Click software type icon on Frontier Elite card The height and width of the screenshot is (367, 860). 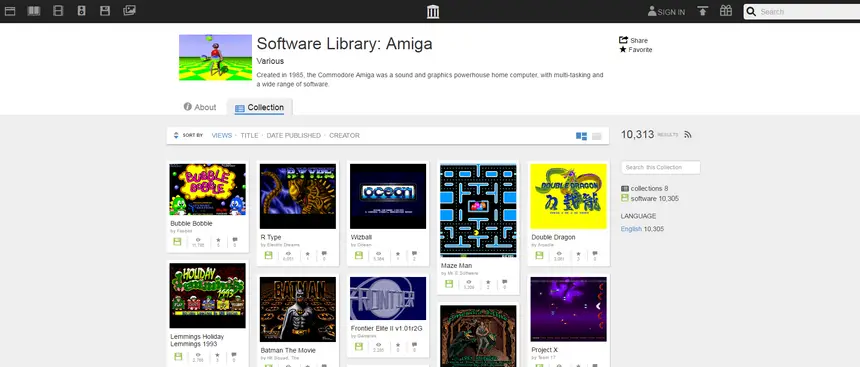[358, 347]
